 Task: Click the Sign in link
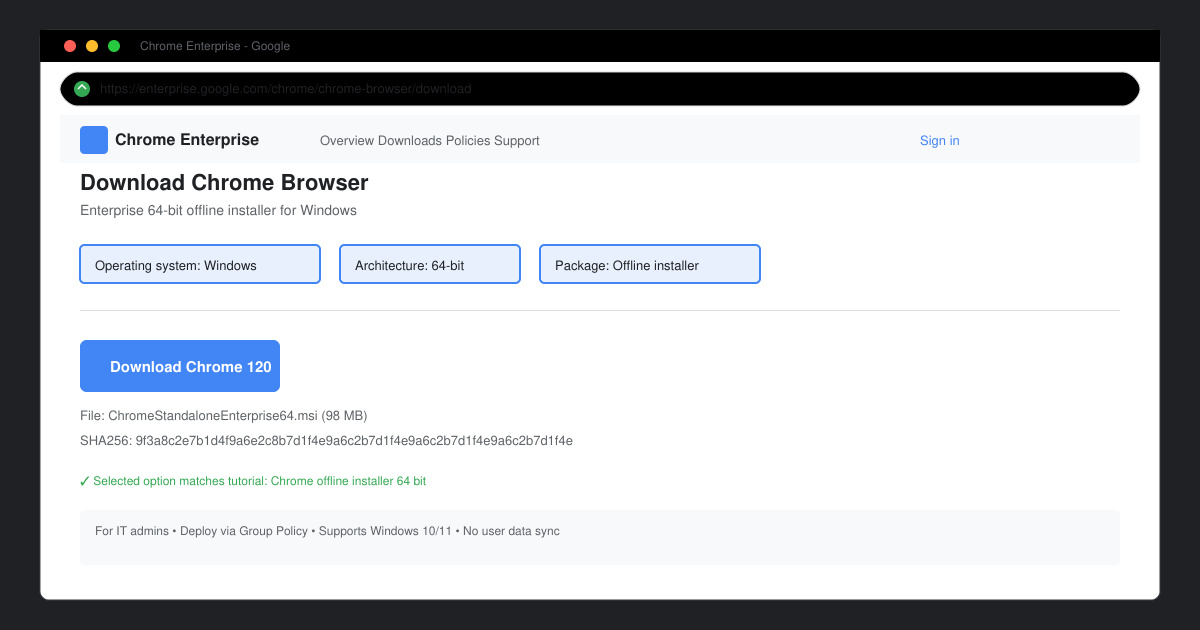pos(940,141)
